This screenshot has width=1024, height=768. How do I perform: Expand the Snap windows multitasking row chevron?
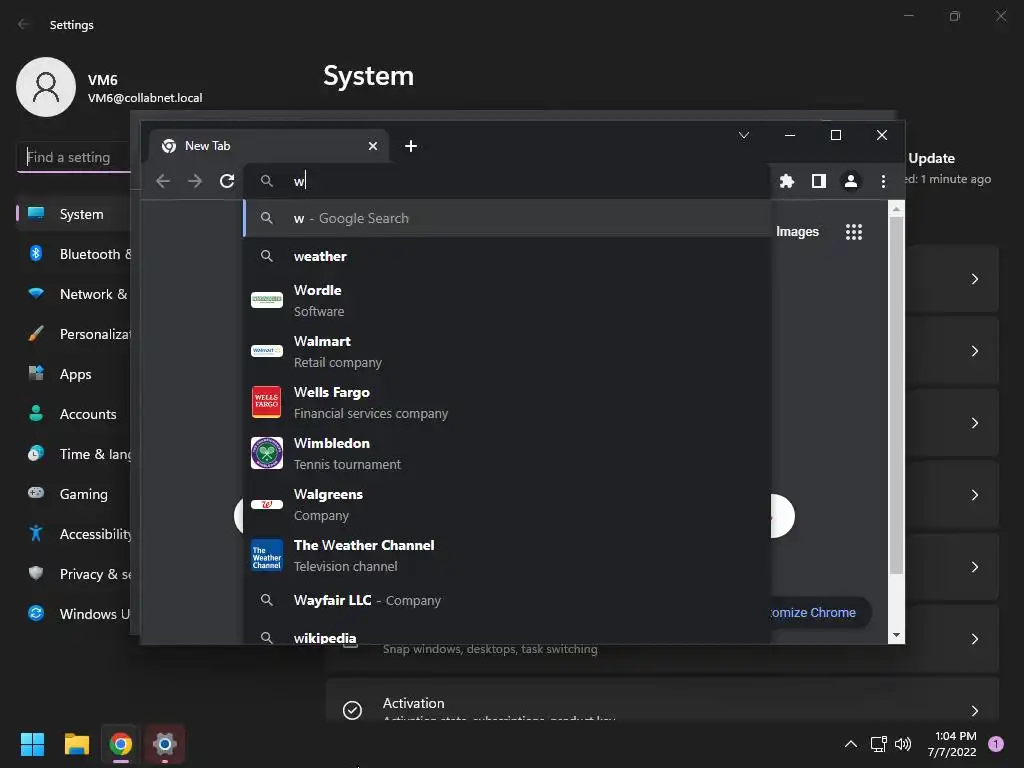tap(974, 639)
